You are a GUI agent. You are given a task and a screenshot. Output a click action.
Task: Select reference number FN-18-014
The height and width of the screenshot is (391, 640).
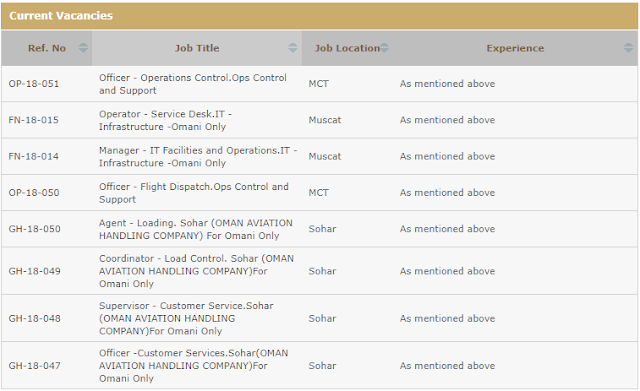(33, 156)
